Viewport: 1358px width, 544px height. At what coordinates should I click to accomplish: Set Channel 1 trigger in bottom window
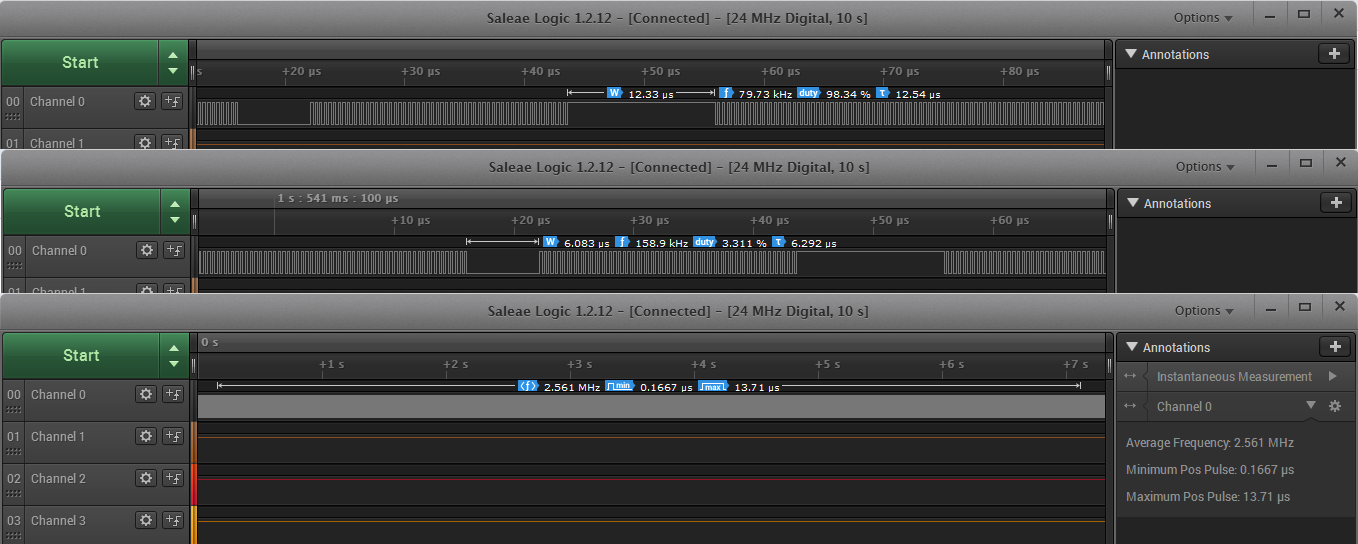pyautogui.click(x=173, y=436)
